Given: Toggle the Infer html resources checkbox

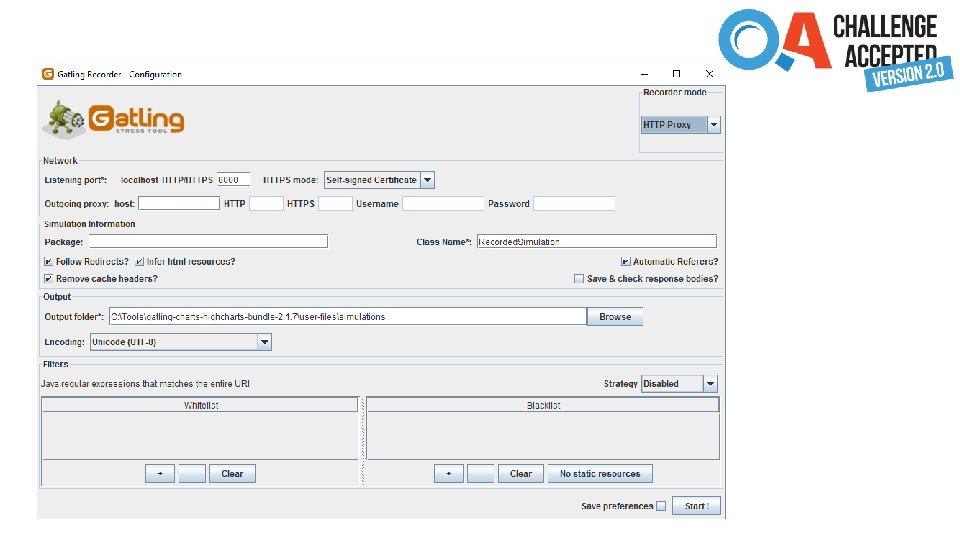Looking at the screenshot, I should pos(140,261).
